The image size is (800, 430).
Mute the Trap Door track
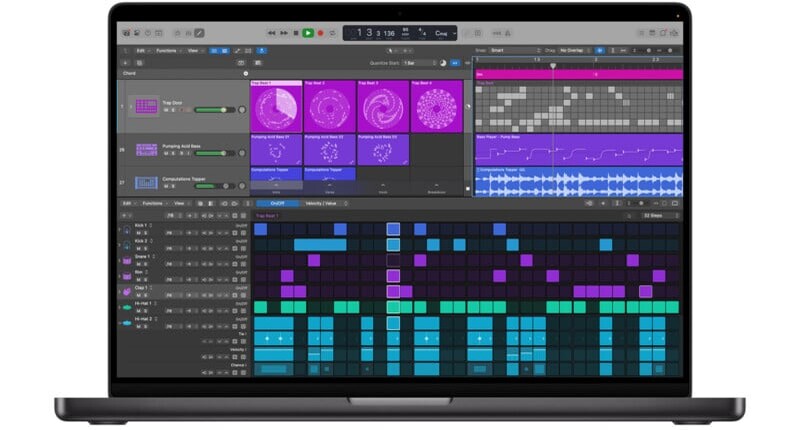point(165,110)
